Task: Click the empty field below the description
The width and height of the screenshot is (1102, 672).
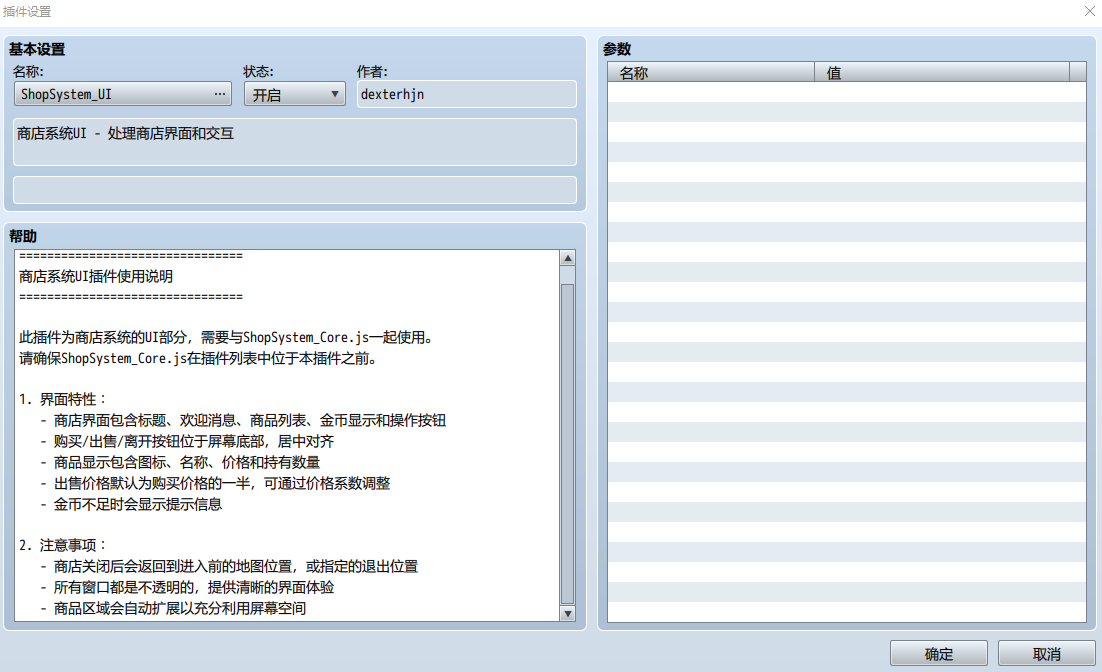Action: 295,190
